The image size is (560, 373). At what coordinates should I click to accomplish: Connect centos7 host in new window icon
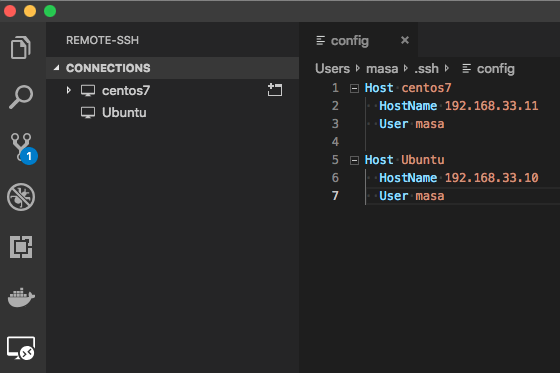coord(275,90)
